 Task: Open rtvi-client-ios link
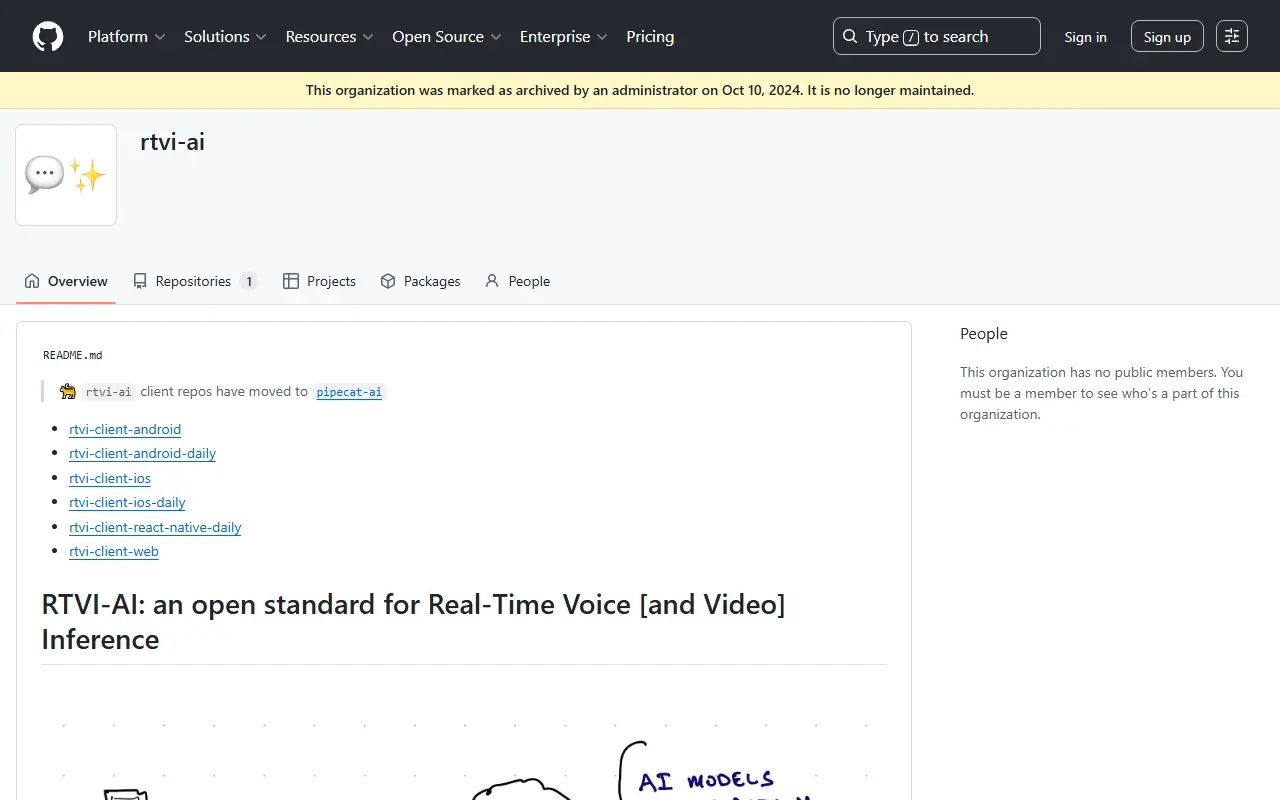pyautogui.click(x=110, y=478)
